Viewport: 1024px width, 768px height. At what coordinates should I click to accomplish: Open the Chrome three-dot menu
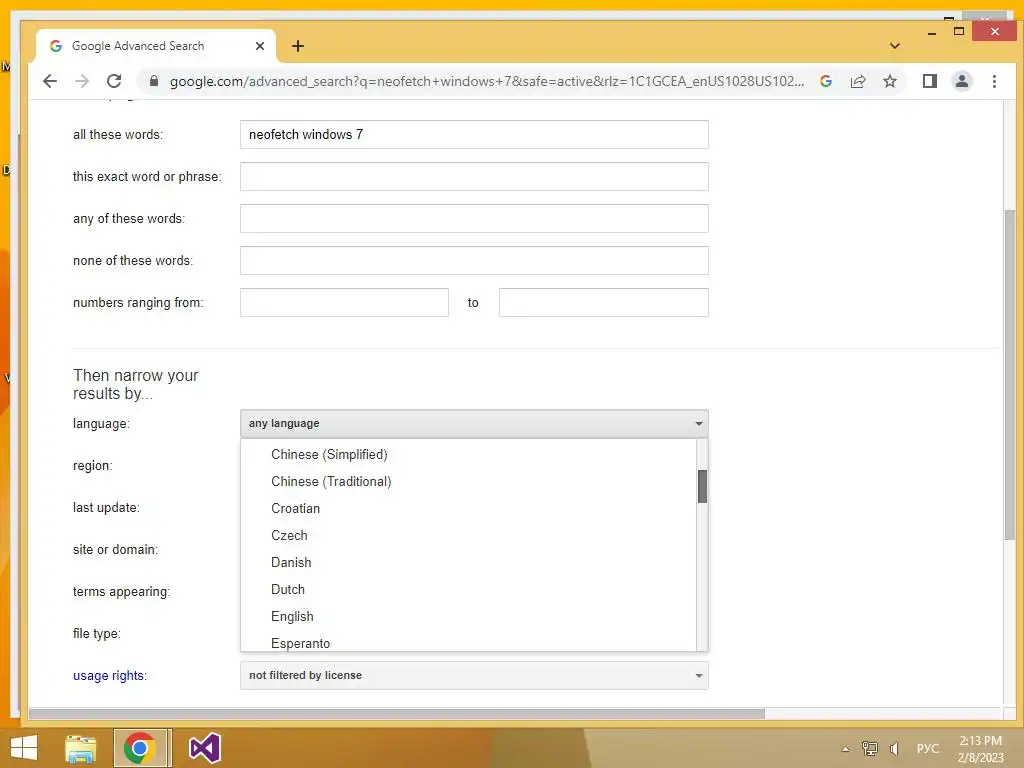point(994,81)
